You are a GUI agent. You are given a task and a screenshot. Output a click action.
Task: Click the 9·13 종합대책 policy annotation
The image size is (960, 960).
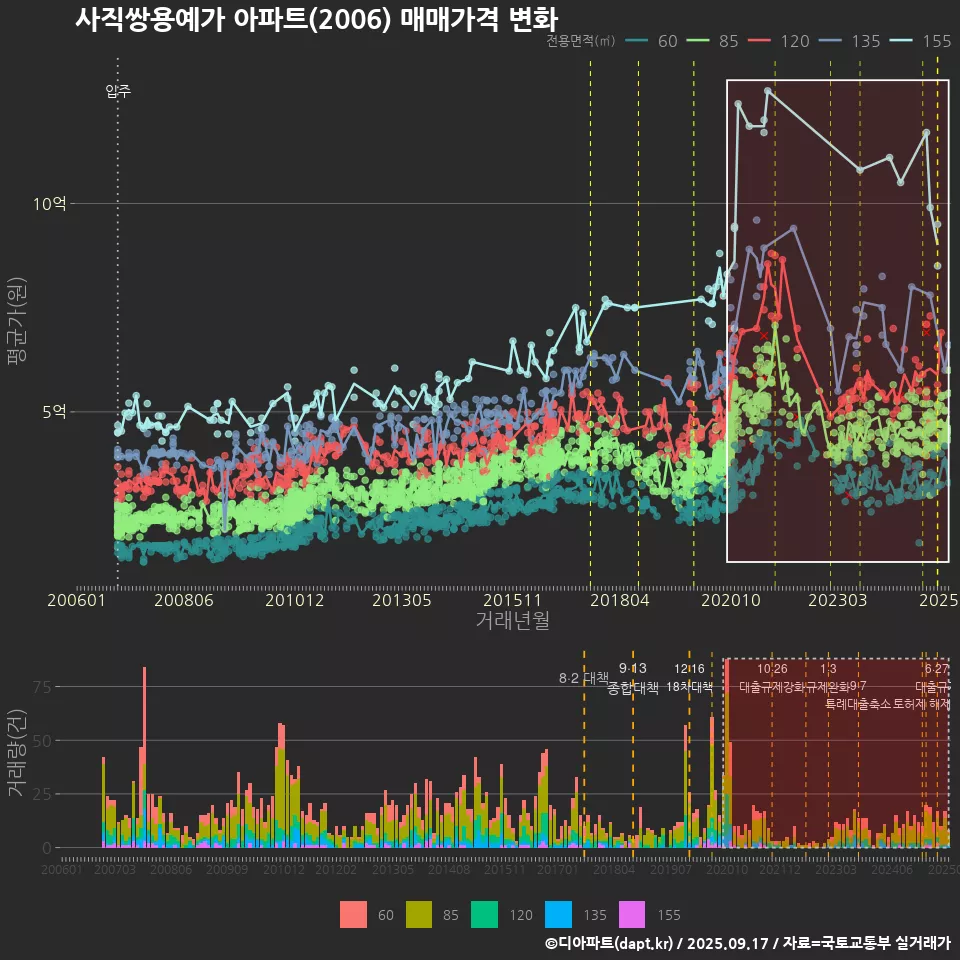[633, 678]
